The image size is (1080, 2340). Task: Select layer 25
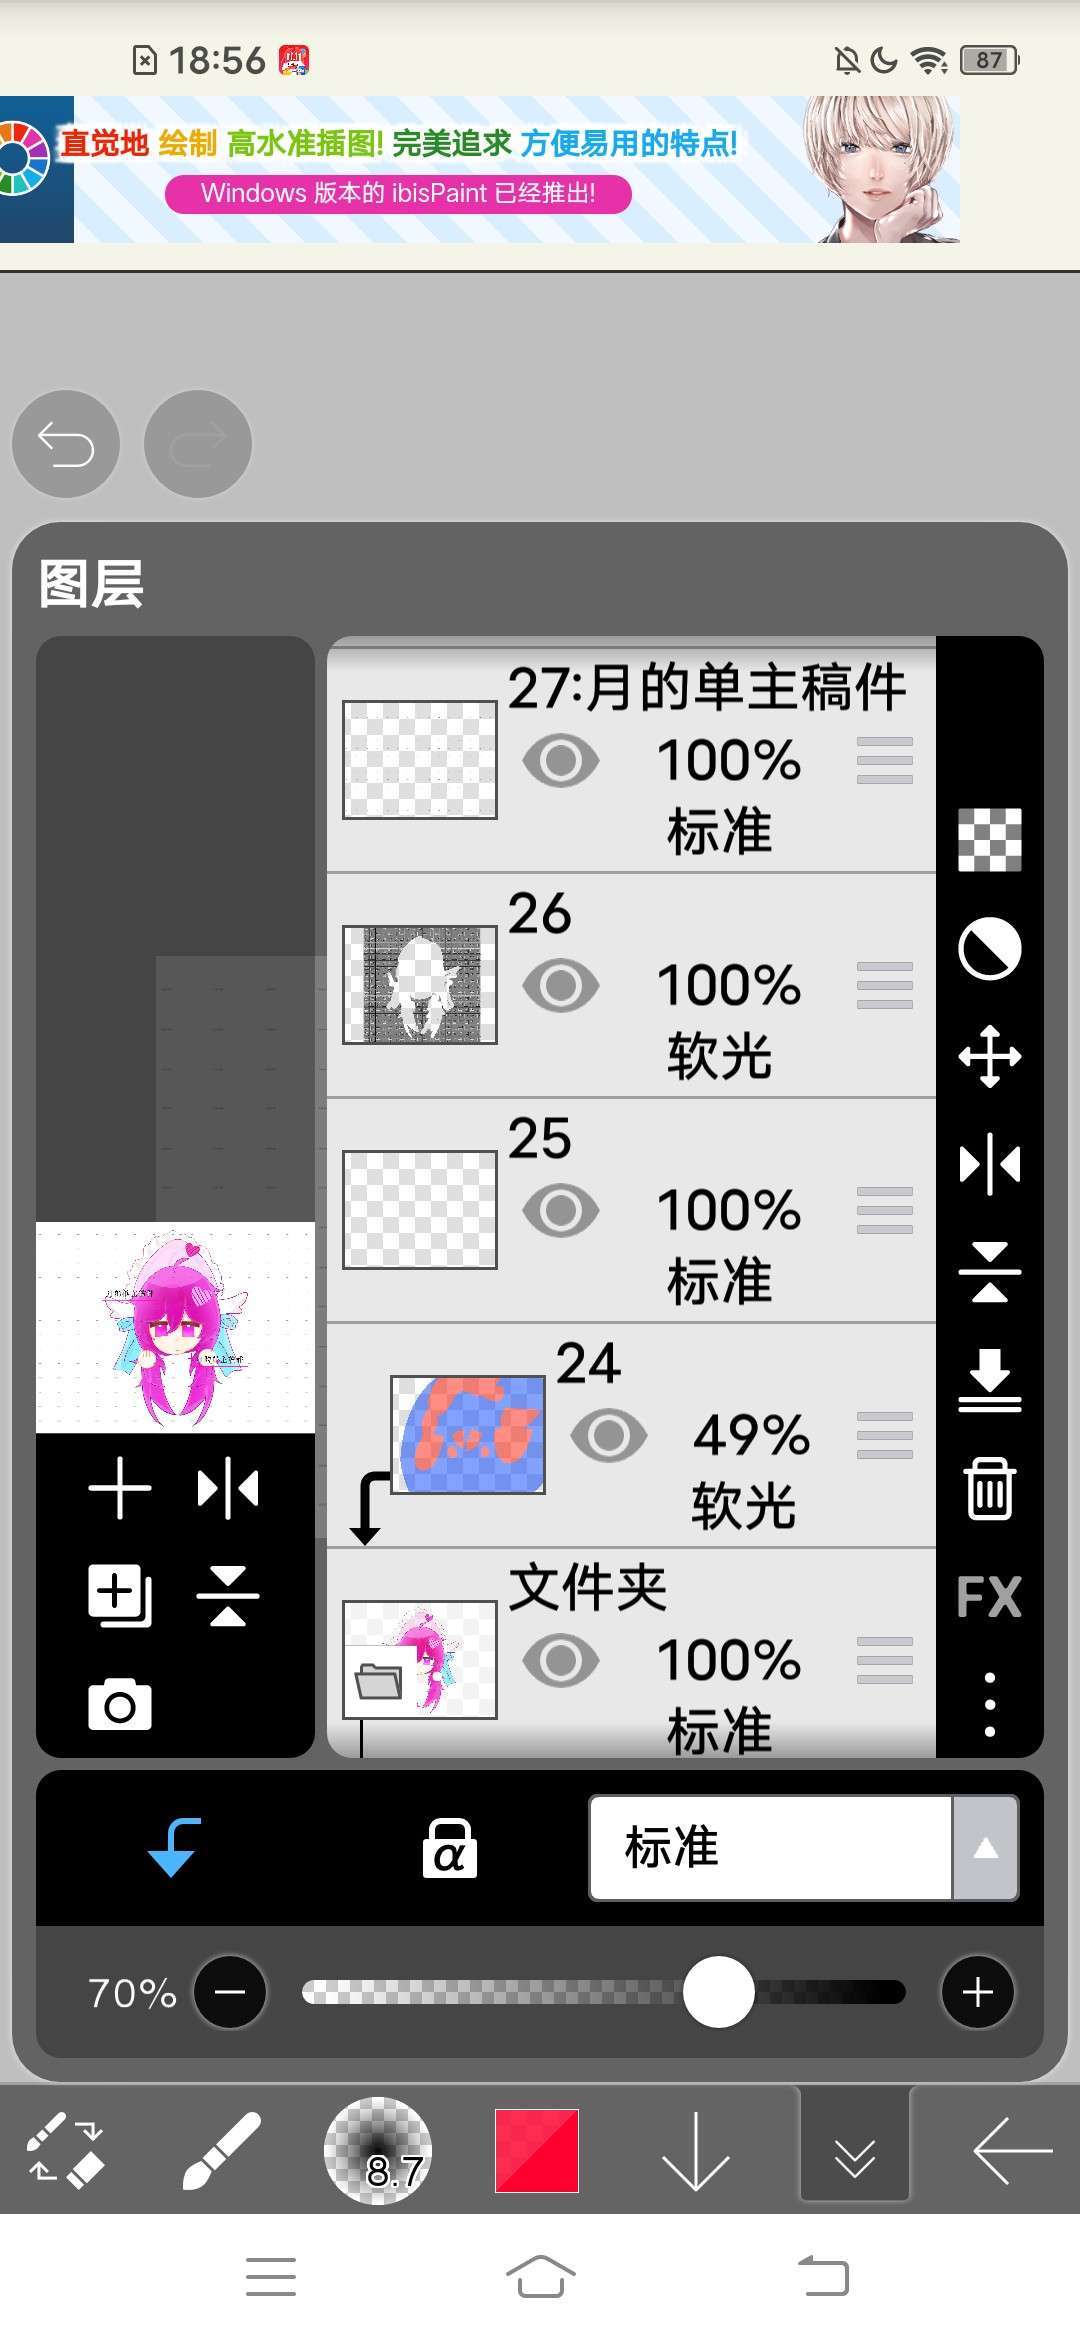[631, 1211]
